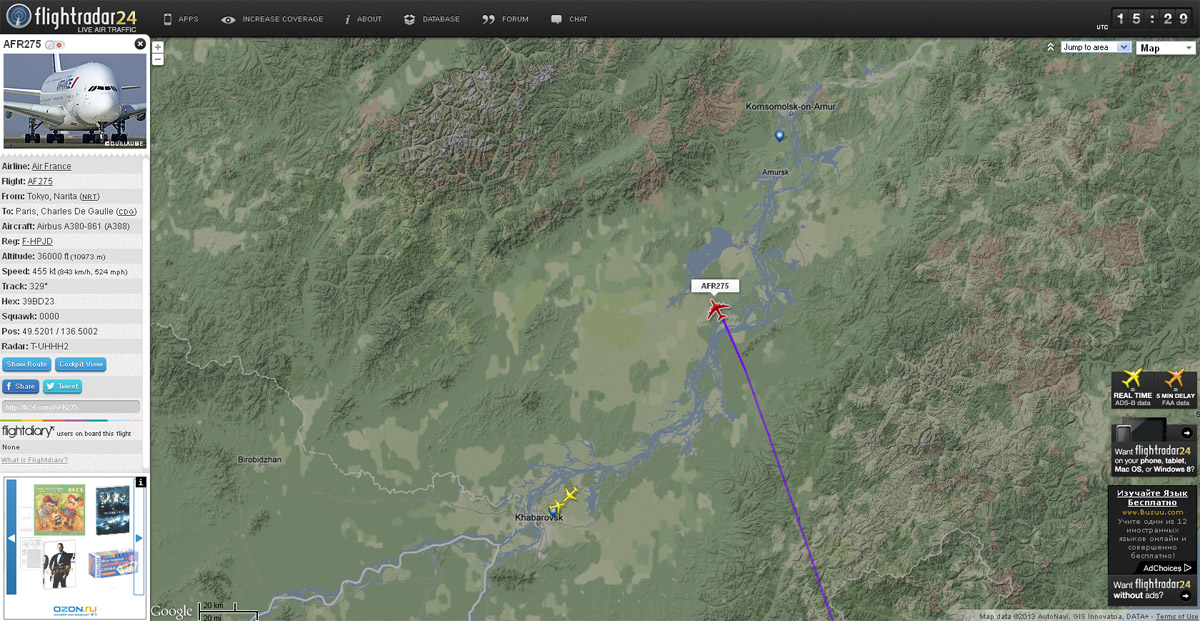Click the blue airport pin near Komsomolsk-on-Amur

click(x=779, y=135)
